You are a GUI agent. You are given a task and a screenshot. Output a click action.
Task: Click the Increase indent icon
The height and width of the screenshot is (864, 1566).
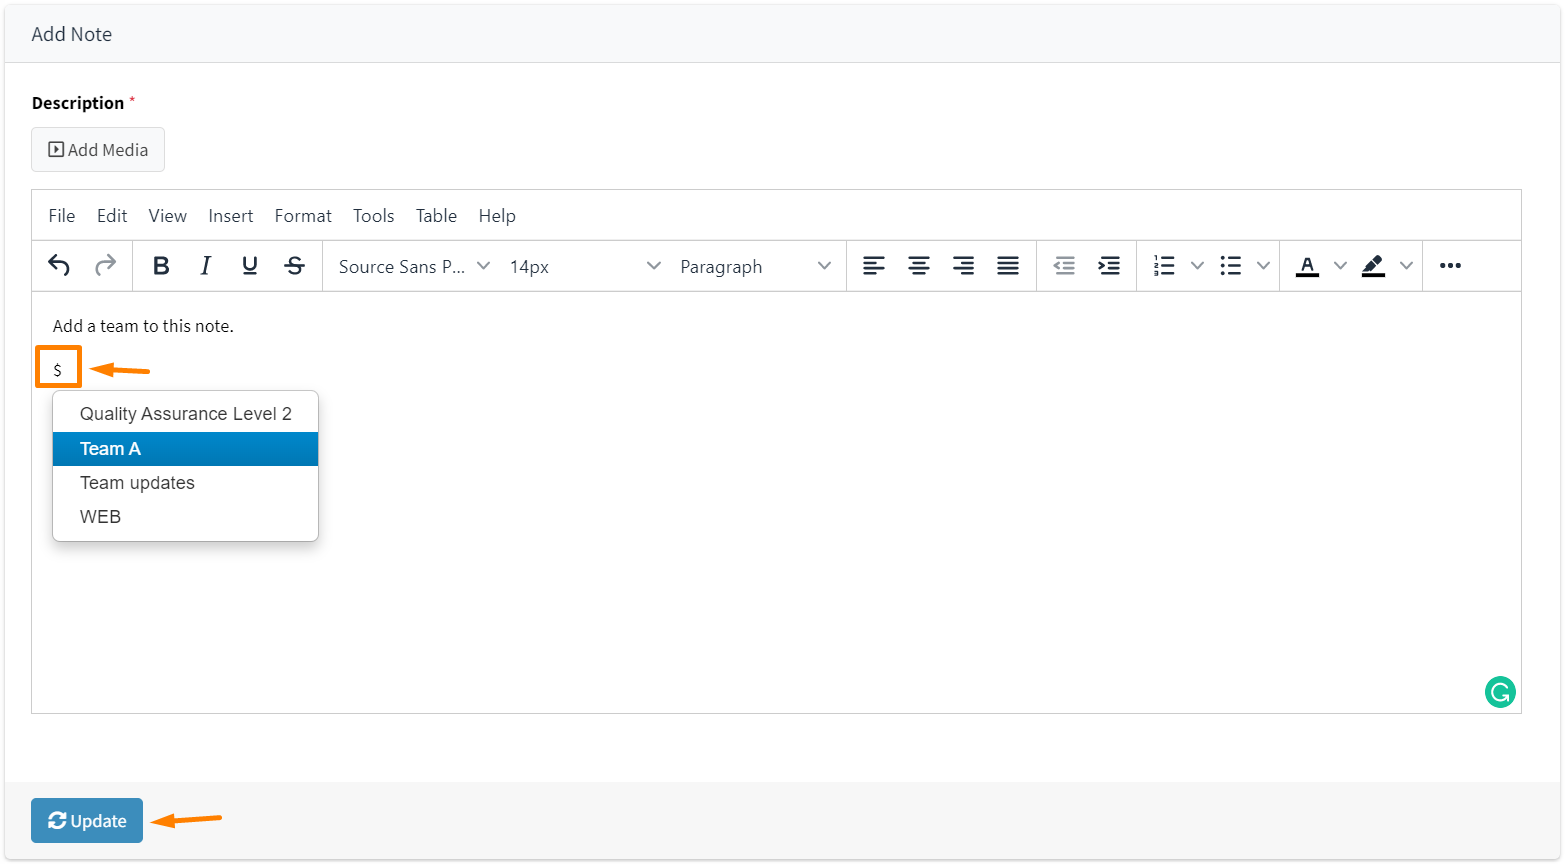pos(1108,266)
